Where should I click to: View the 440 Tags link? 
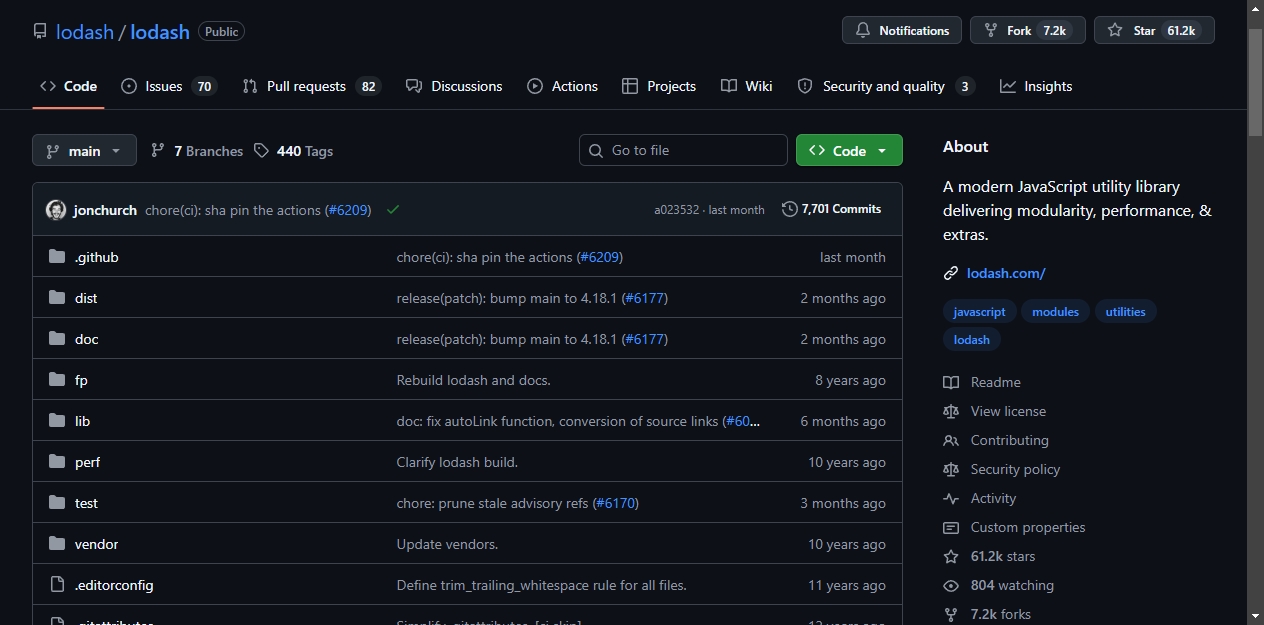[x=293, y=151]
